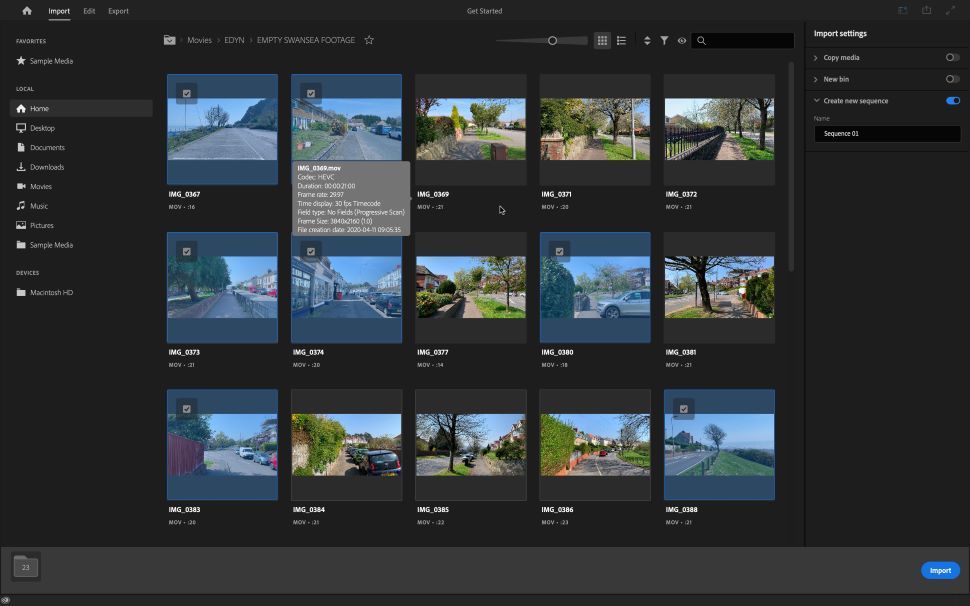Viewport: 970px width, 606px height.
Task: Open the Movies location in the sidebar
Action: [x=40, y=186]
